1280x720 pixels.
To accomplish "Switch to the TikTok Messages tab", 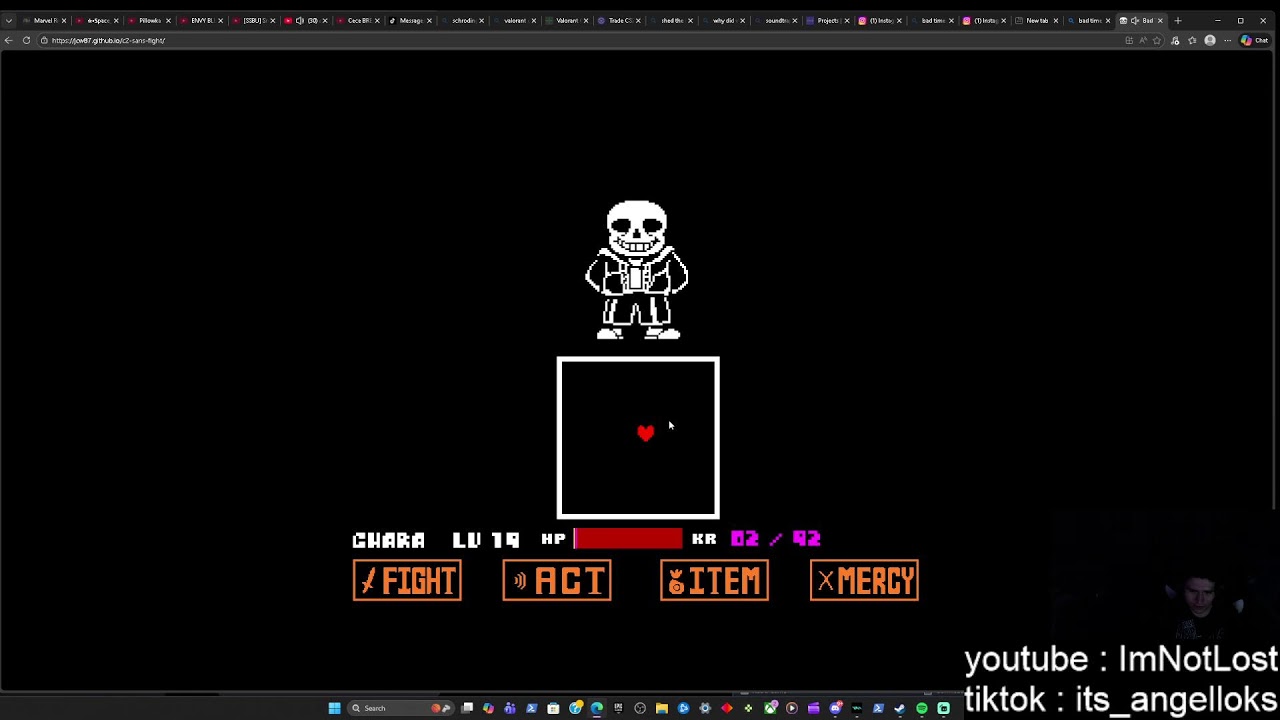I will coord(412,20).
